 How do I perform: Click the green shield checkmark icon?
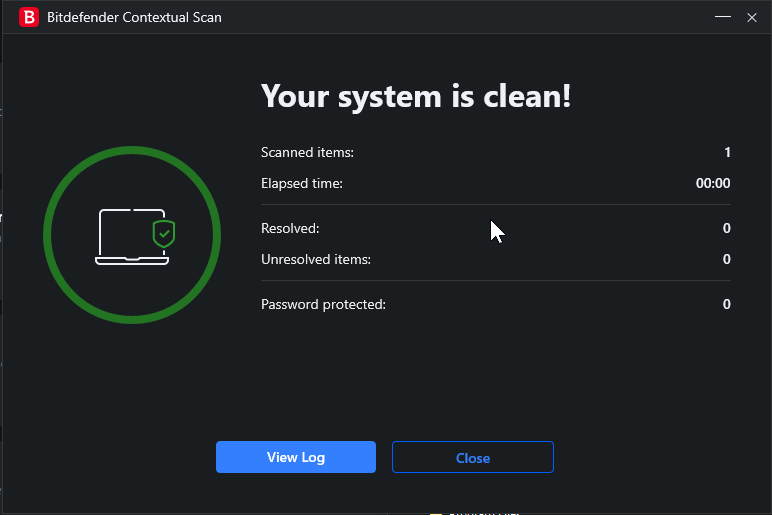164,233
